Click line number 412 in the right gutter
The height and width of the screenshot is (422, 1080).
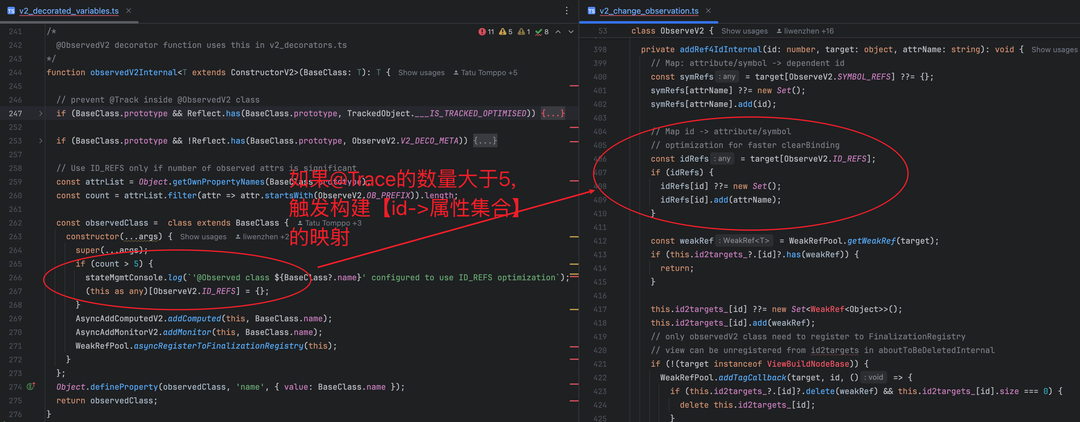[599, 241]
